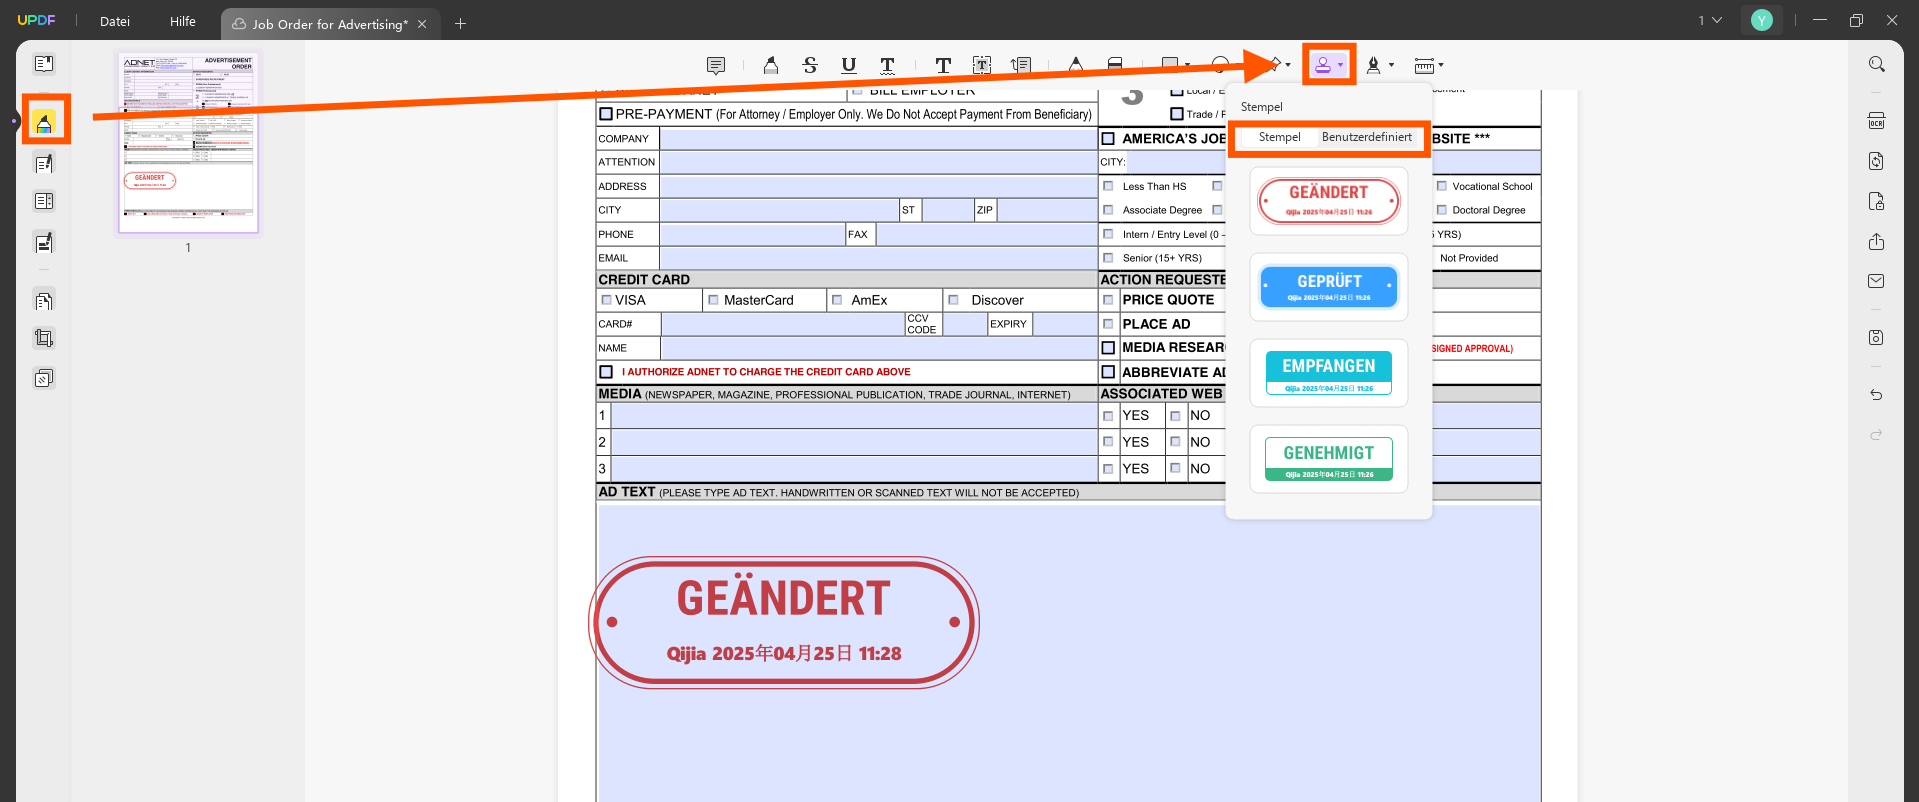The height and width of the screenshot is (802, 1919).
Task: Open the search magnifier icon
Action: coord(1877,64)
